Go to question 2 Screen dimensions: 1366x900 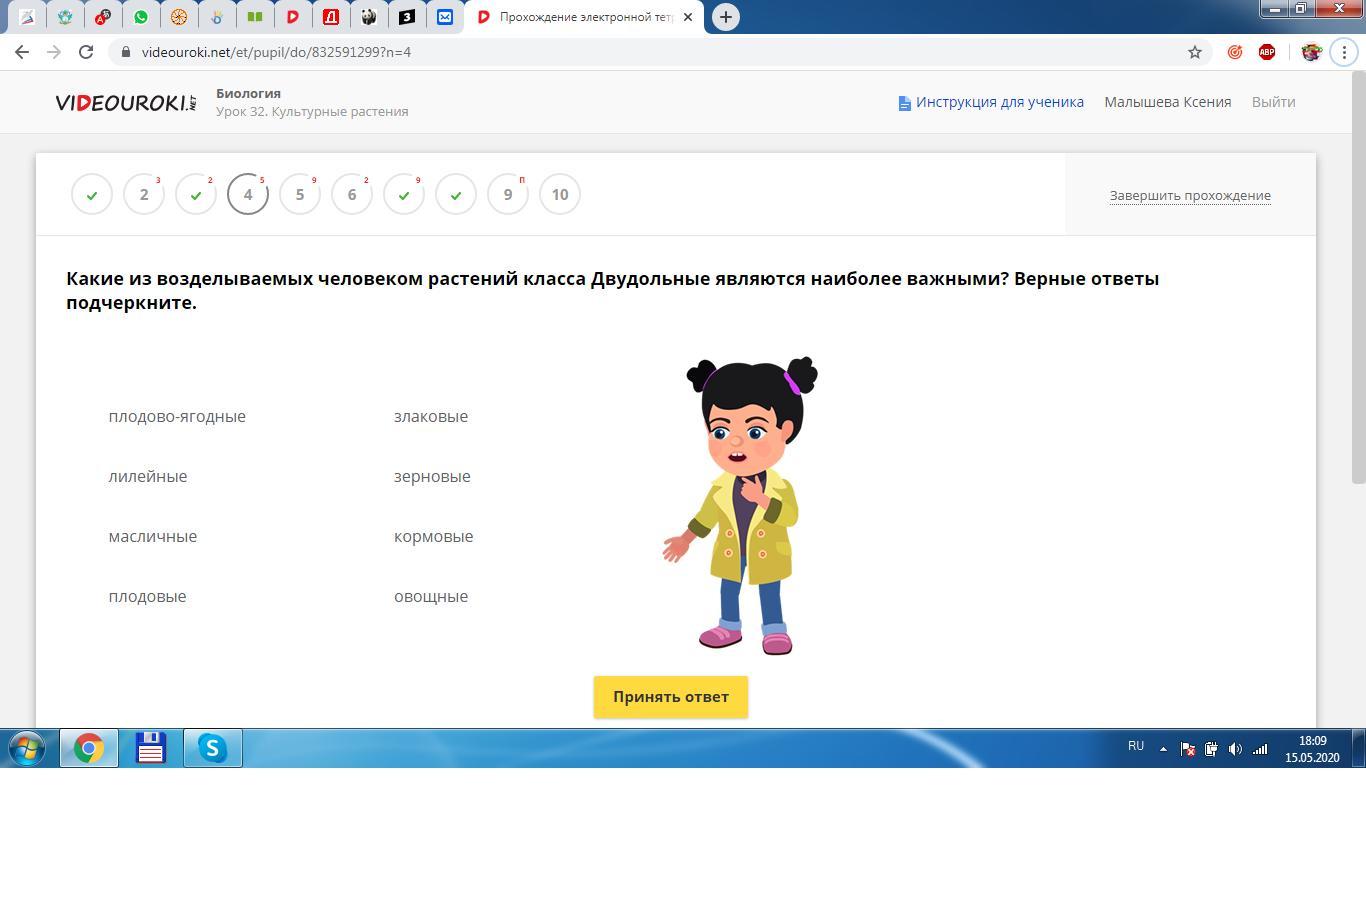click(x=144, y=194)
